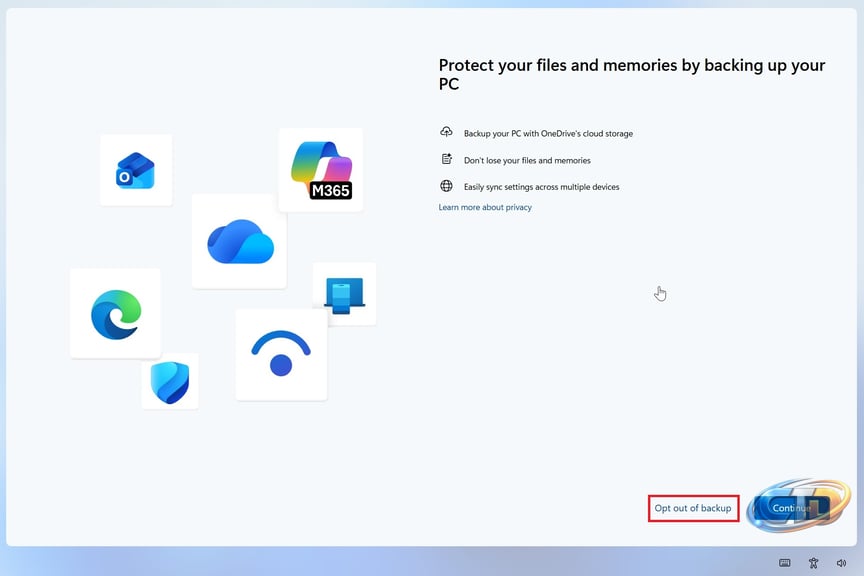The image size is (864, 576).
Task: Open the accessibility options icon
Action: (x=813, y=563)
